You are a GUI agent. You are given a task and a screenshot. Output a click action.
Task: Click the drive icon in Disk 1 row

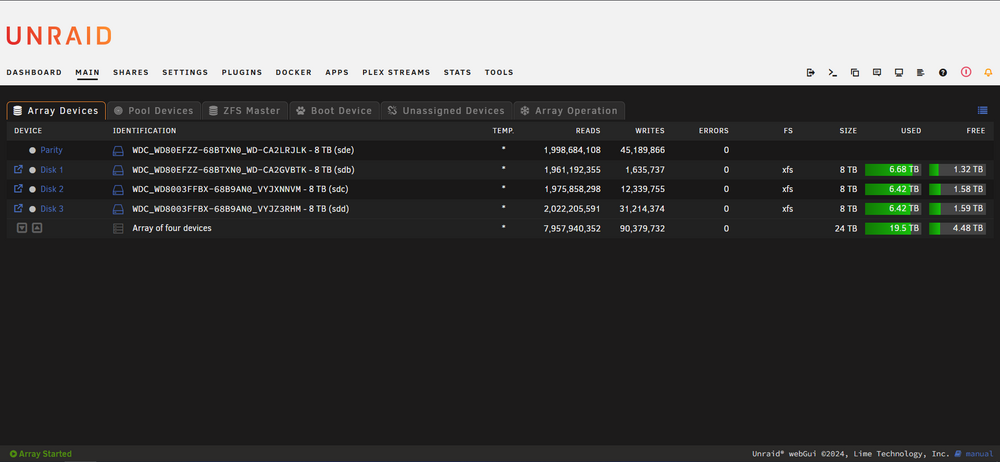click(118, 170)
